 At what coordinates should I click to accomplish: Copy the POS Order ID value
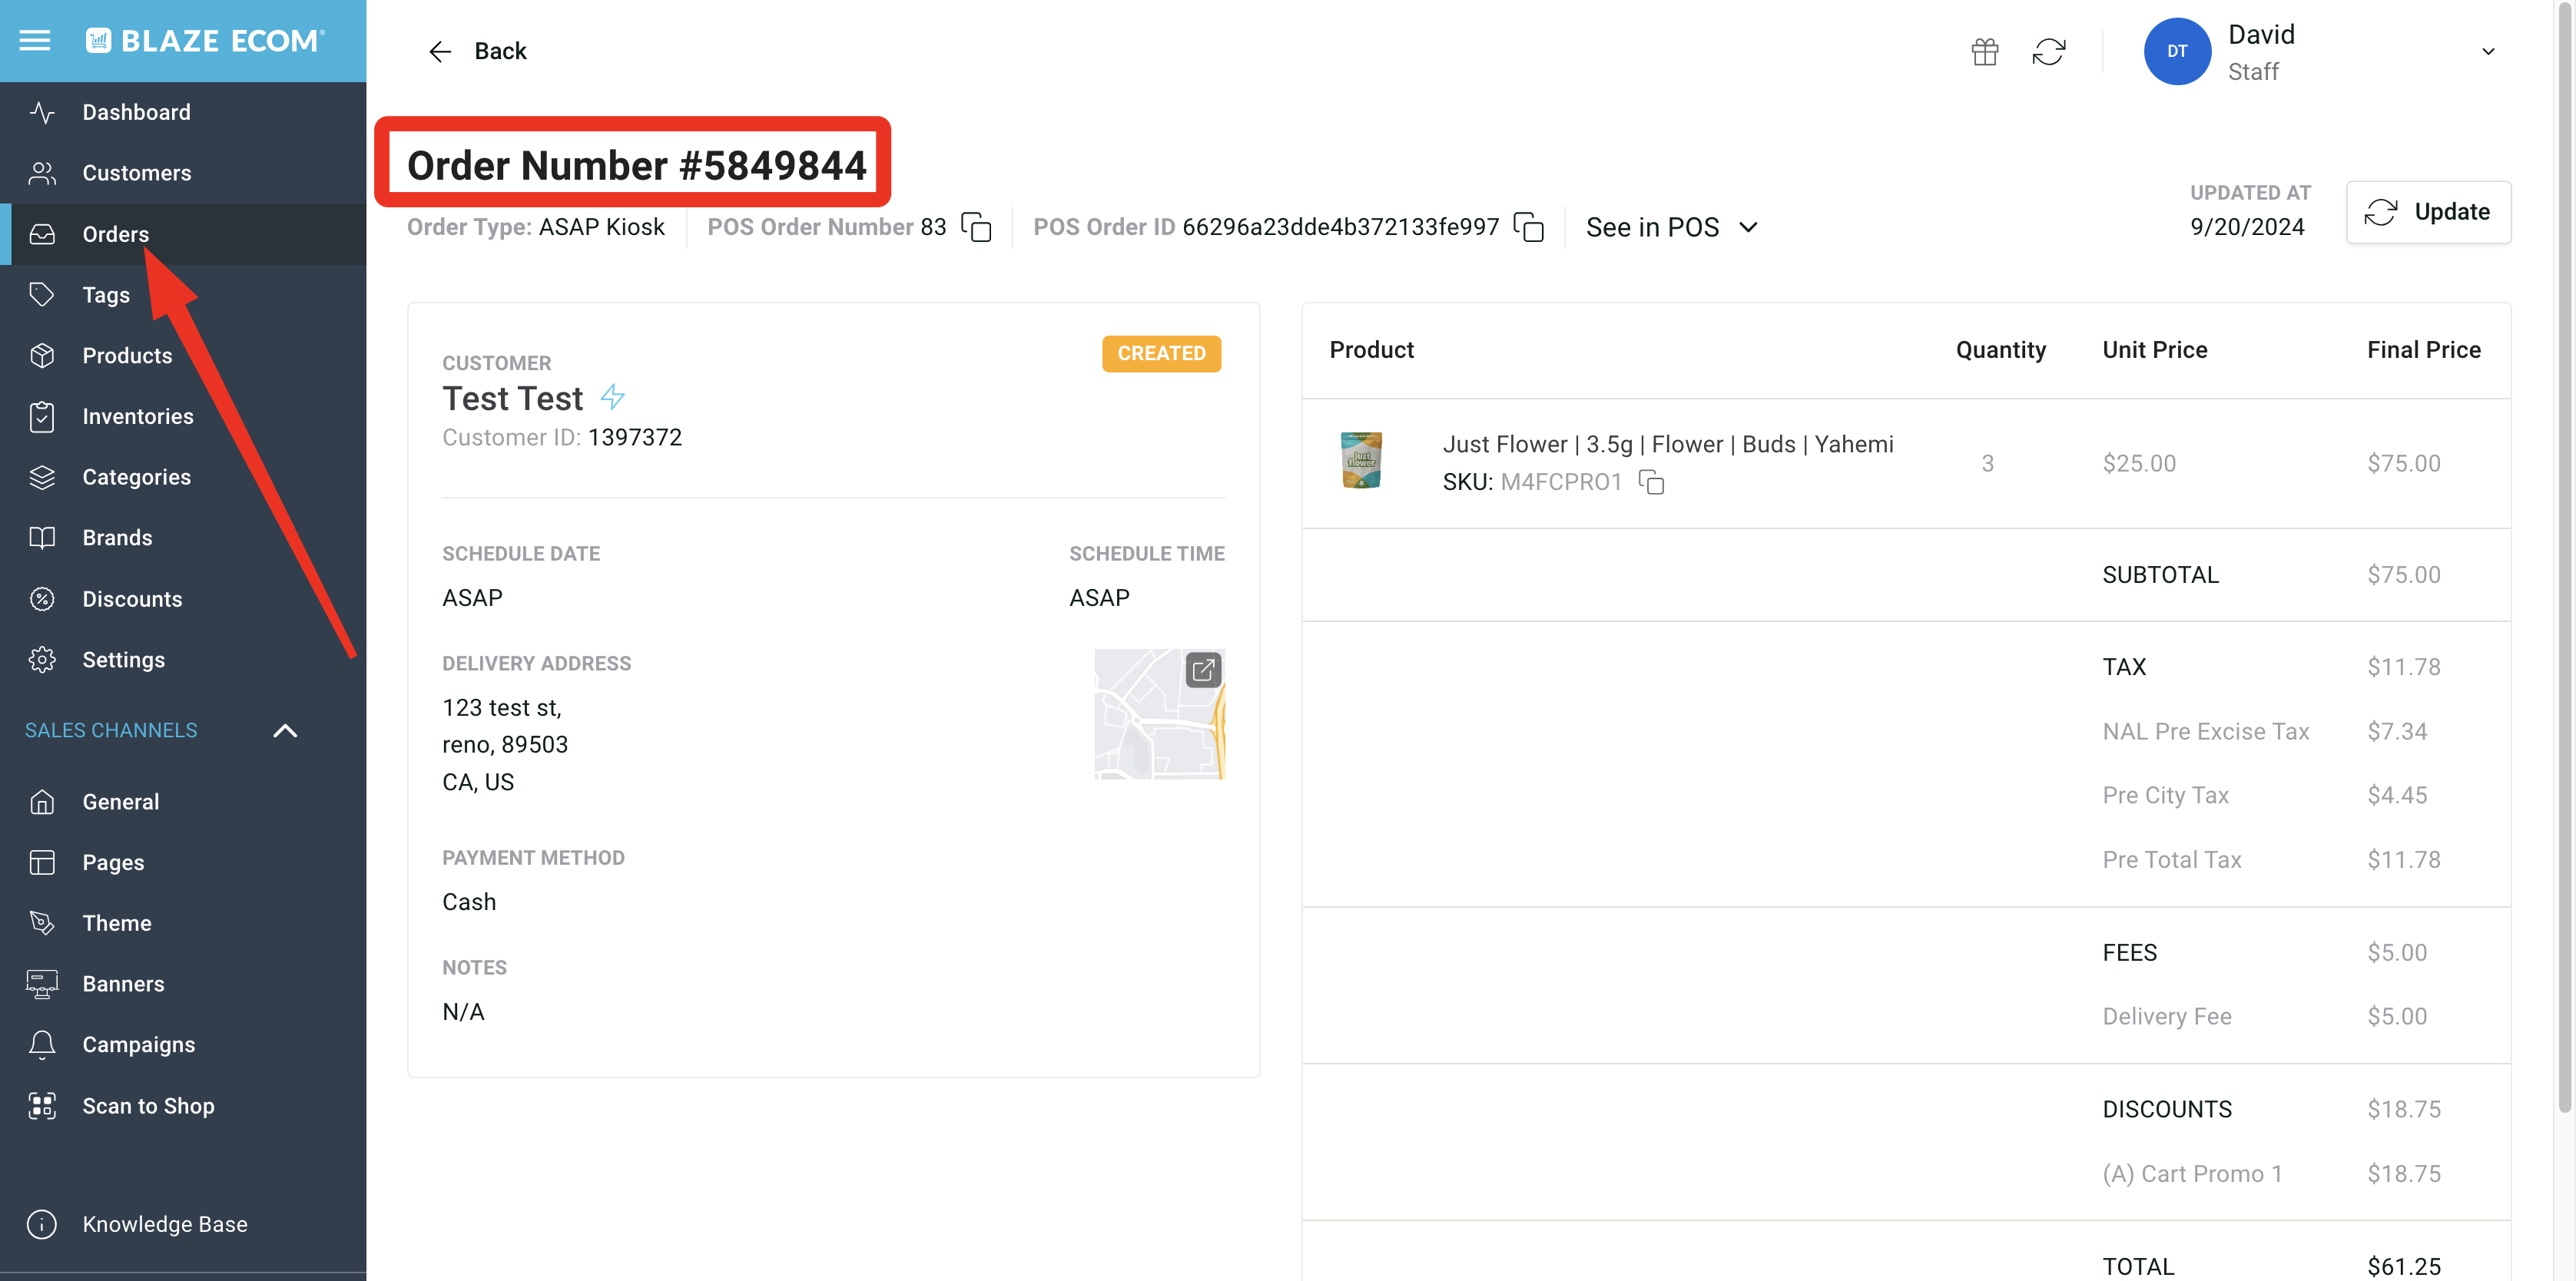(1528, 227)
